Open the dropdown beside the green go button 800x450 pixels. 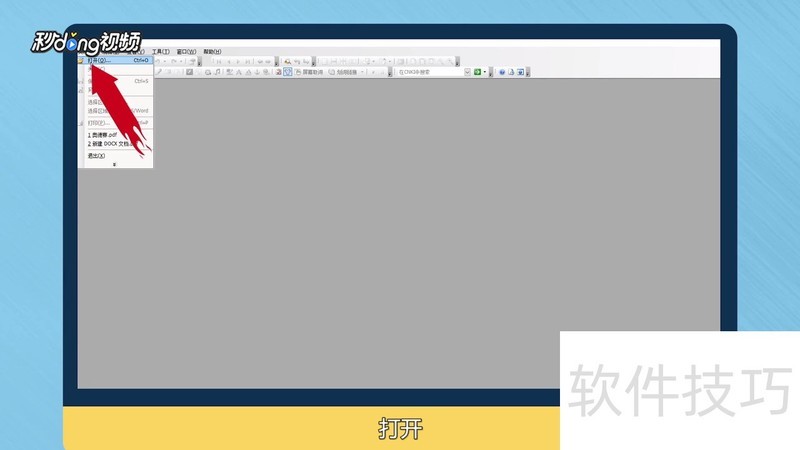(x=485, y=72)
